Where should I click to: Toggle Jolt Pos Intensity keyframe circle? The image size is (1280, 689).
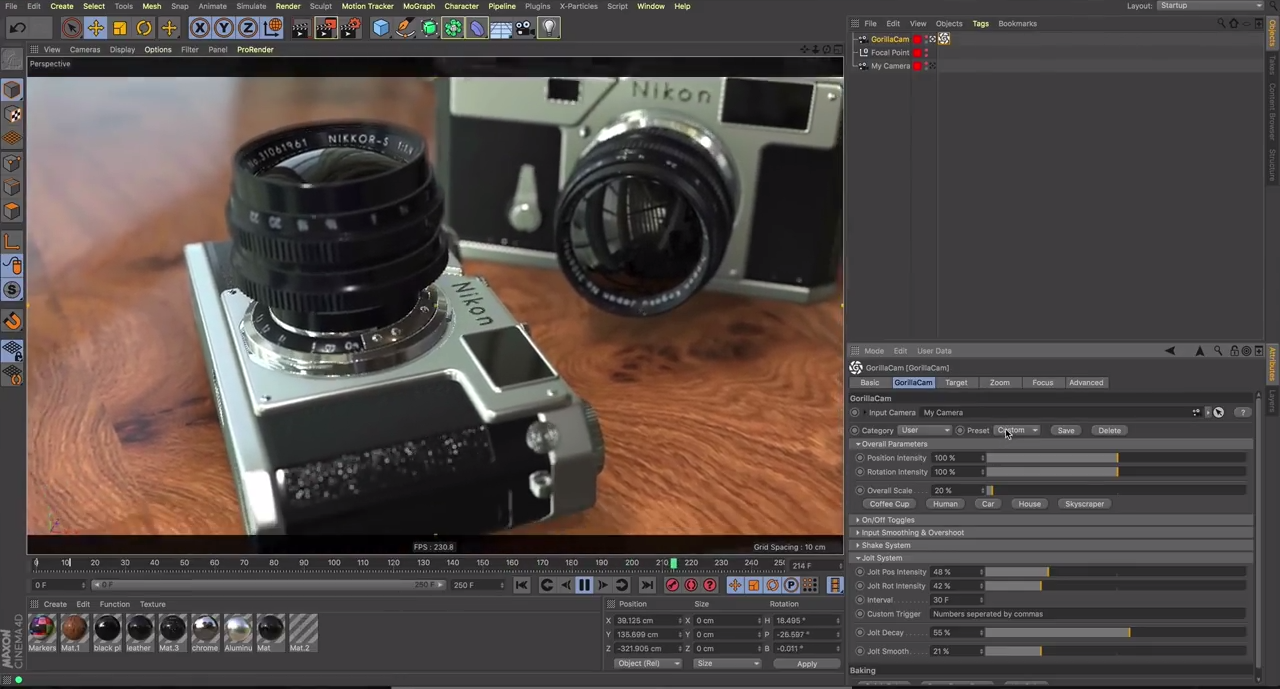859,572
